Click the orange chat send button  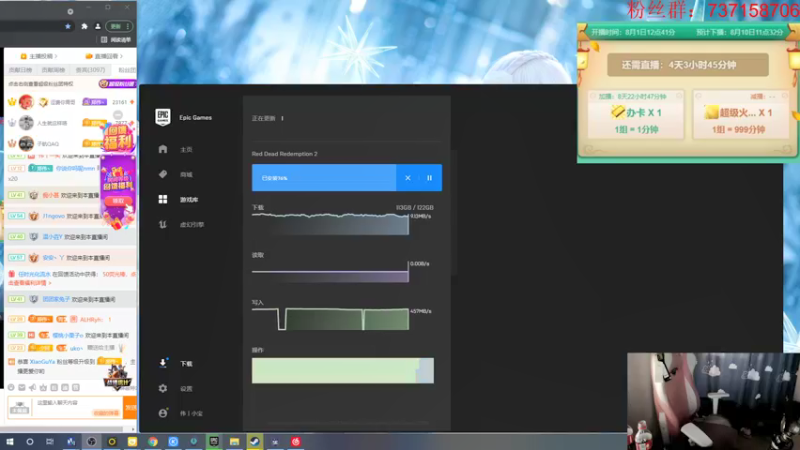tap(130, 407)
